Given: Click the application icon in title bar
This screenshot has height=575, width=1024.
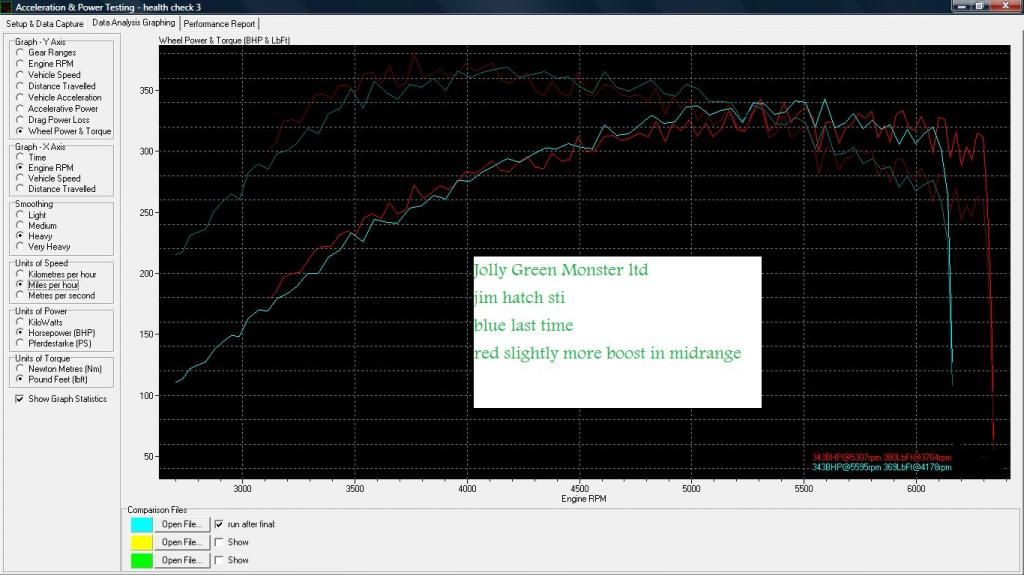Looking at the screenshot, I should 7,7.
